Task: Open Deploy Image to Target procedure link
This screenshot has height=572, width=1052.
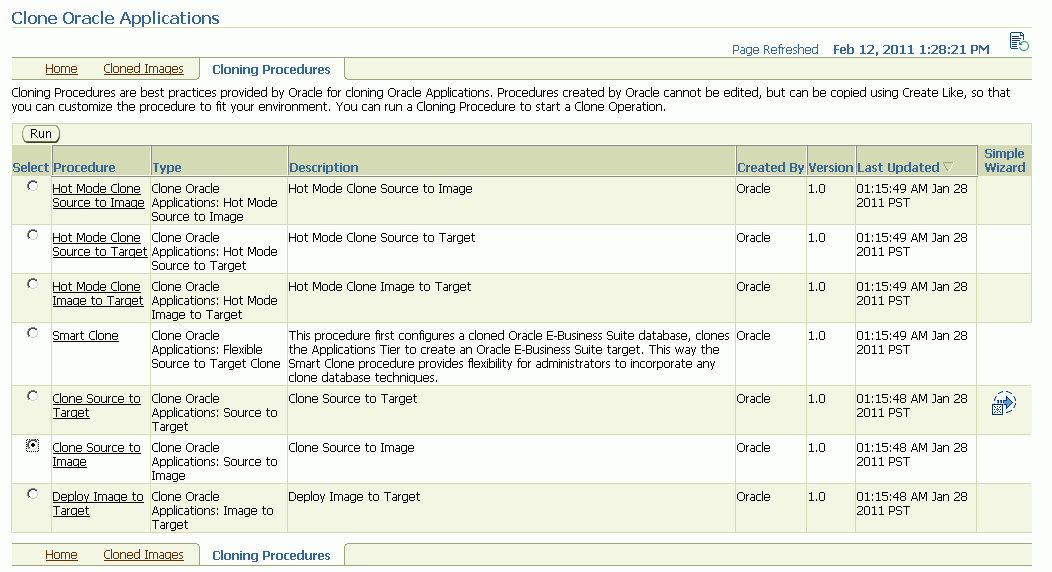Action: click(x=98, y=504)
